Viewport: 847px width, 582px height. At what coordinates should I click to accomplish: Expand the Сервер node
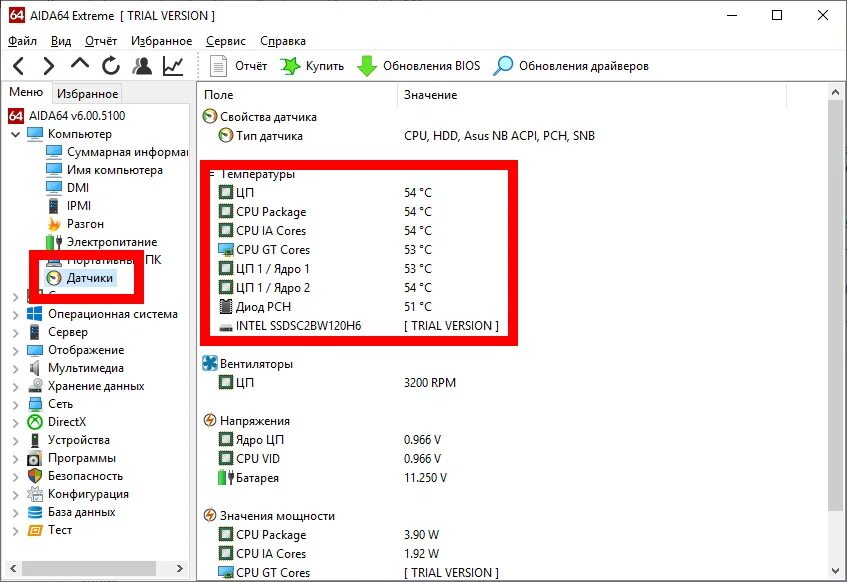pos(15,332)
